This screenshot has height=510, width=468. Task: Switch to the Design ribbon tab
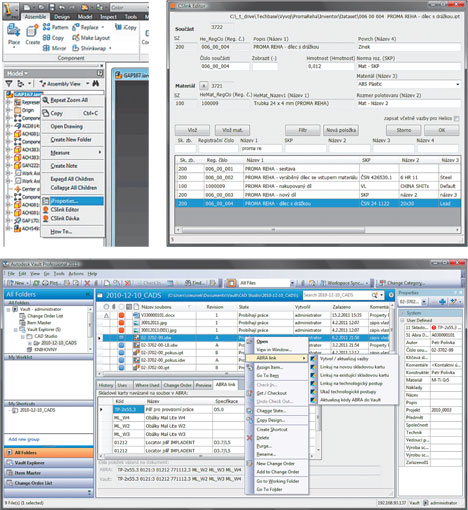click(x=62, y=17)
